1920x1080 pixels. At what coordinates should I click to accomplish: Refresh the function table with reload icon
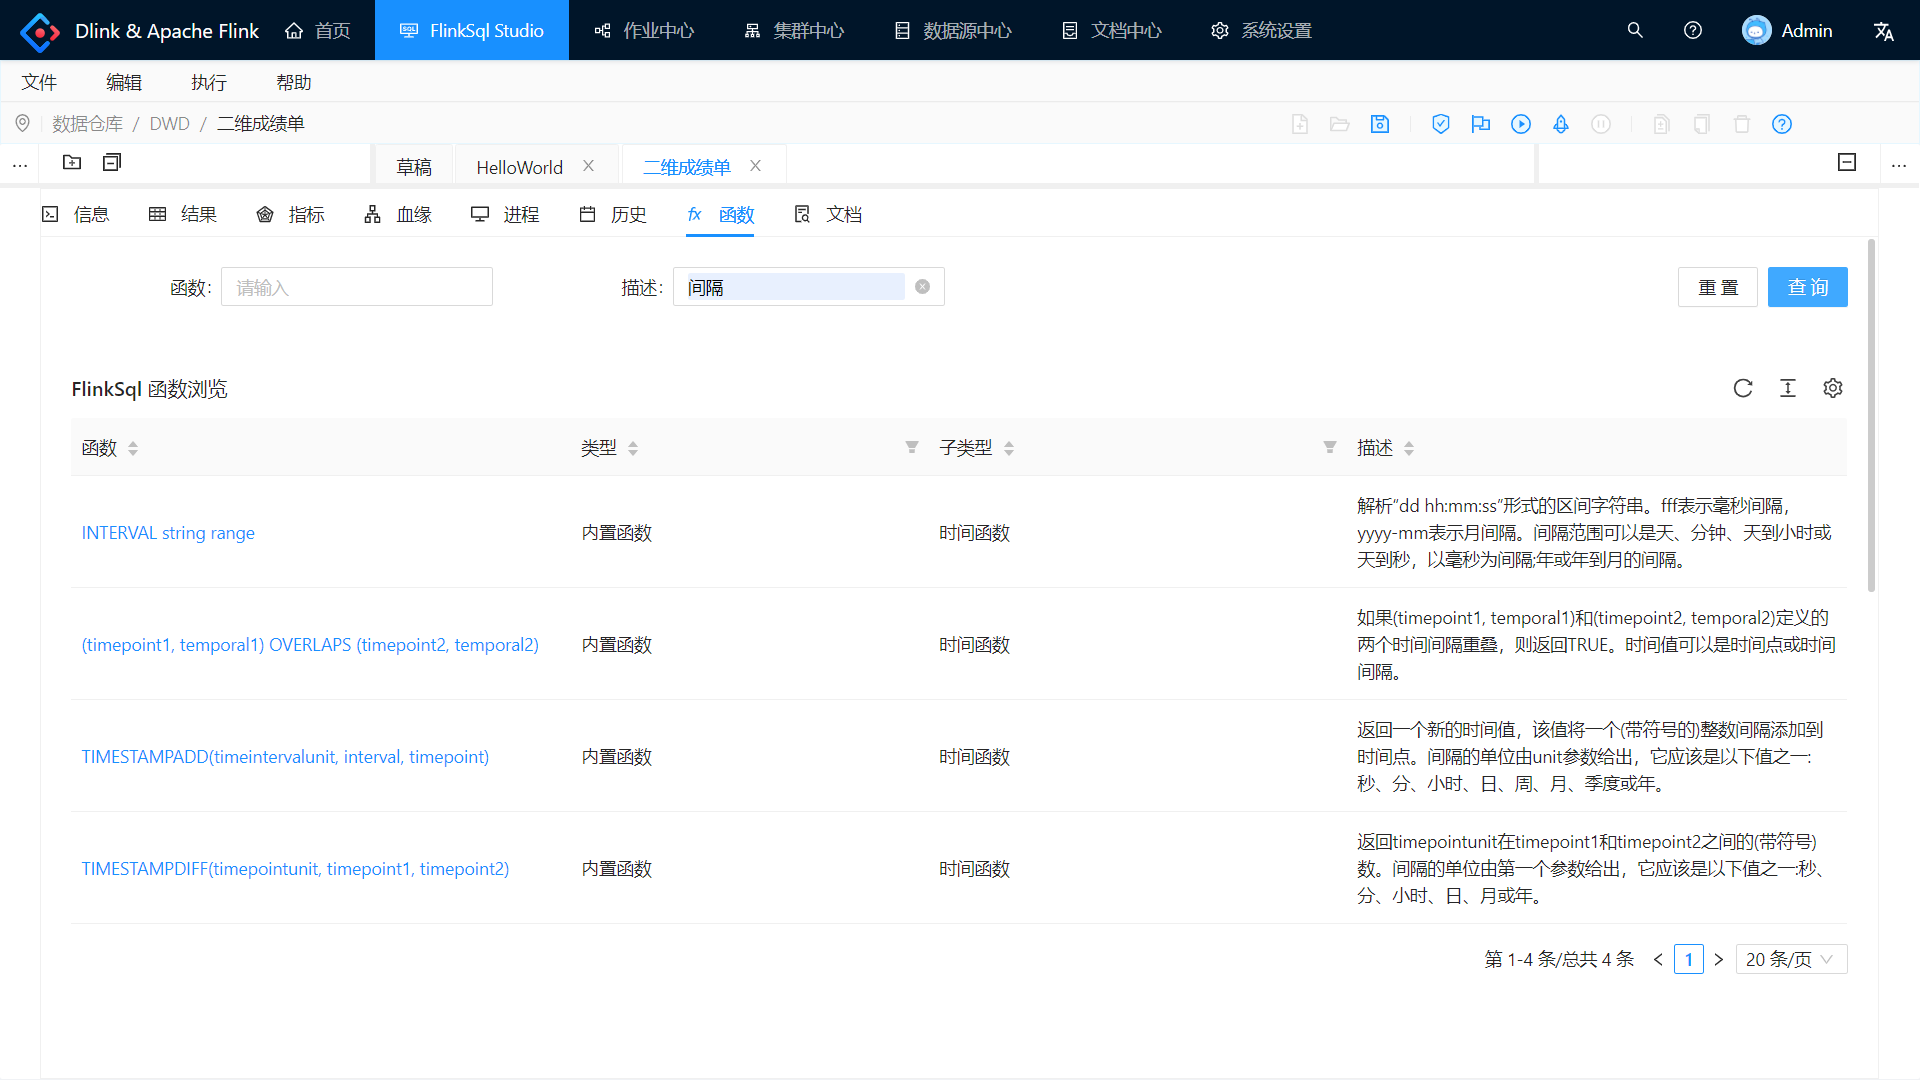(x=1743, y=388)
